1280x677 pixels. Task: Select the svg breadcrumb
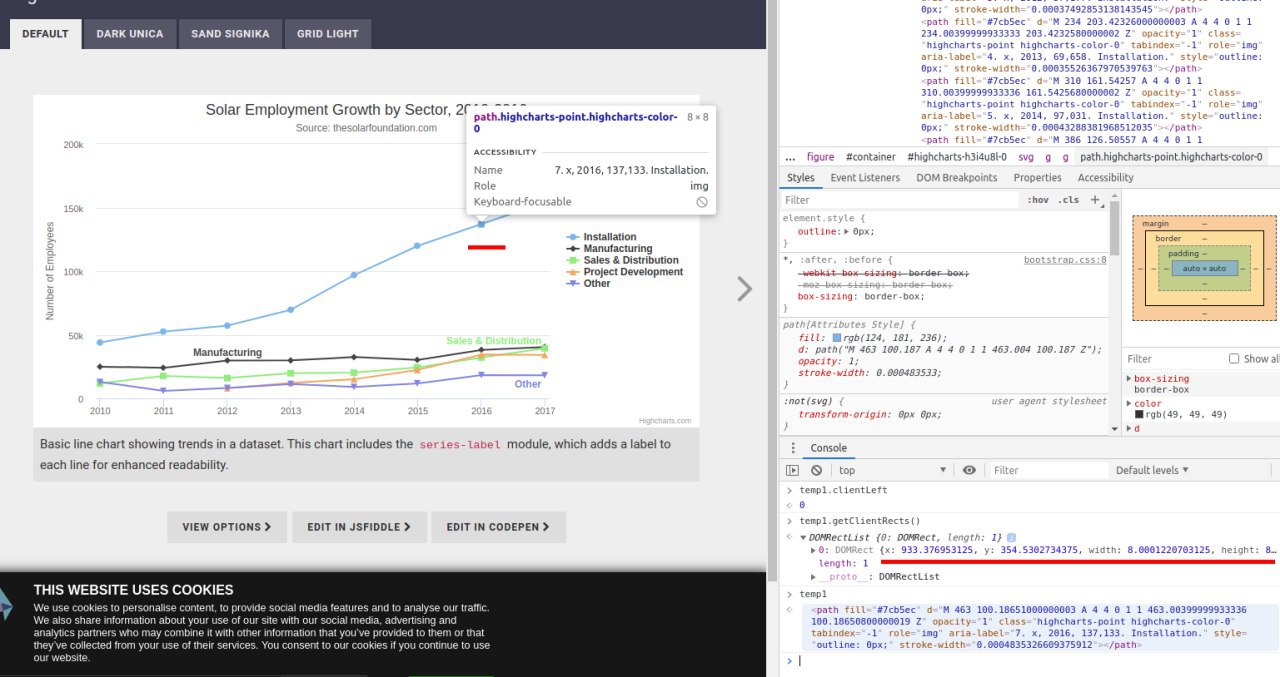(1026, 157)
